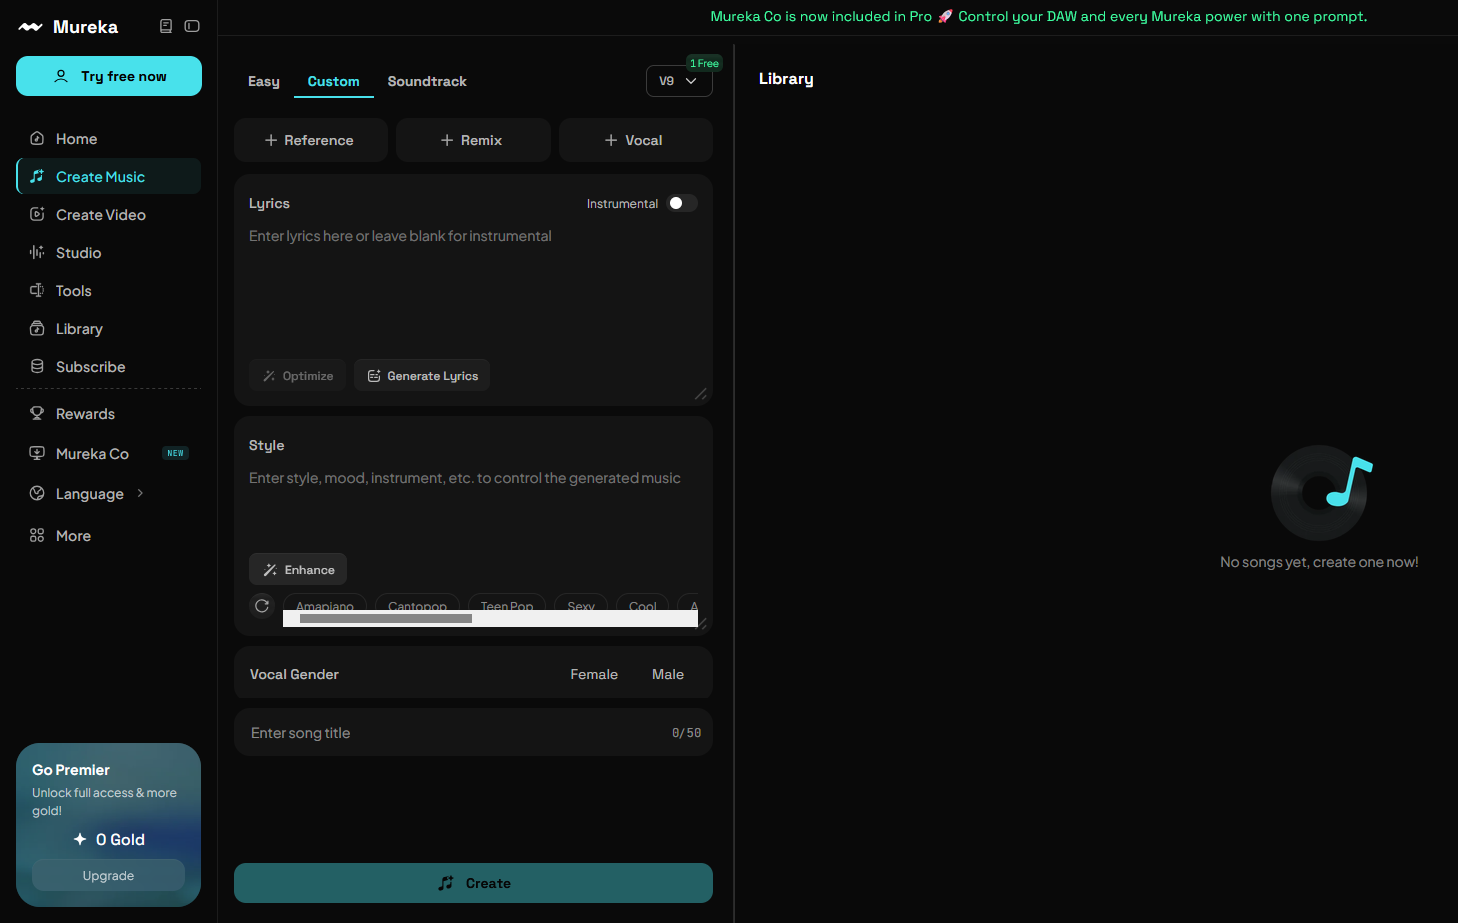This screenshot has width=1458, height=923.
Task: Switch to the Soundtrack tab
Action: [x=427, y=81]
